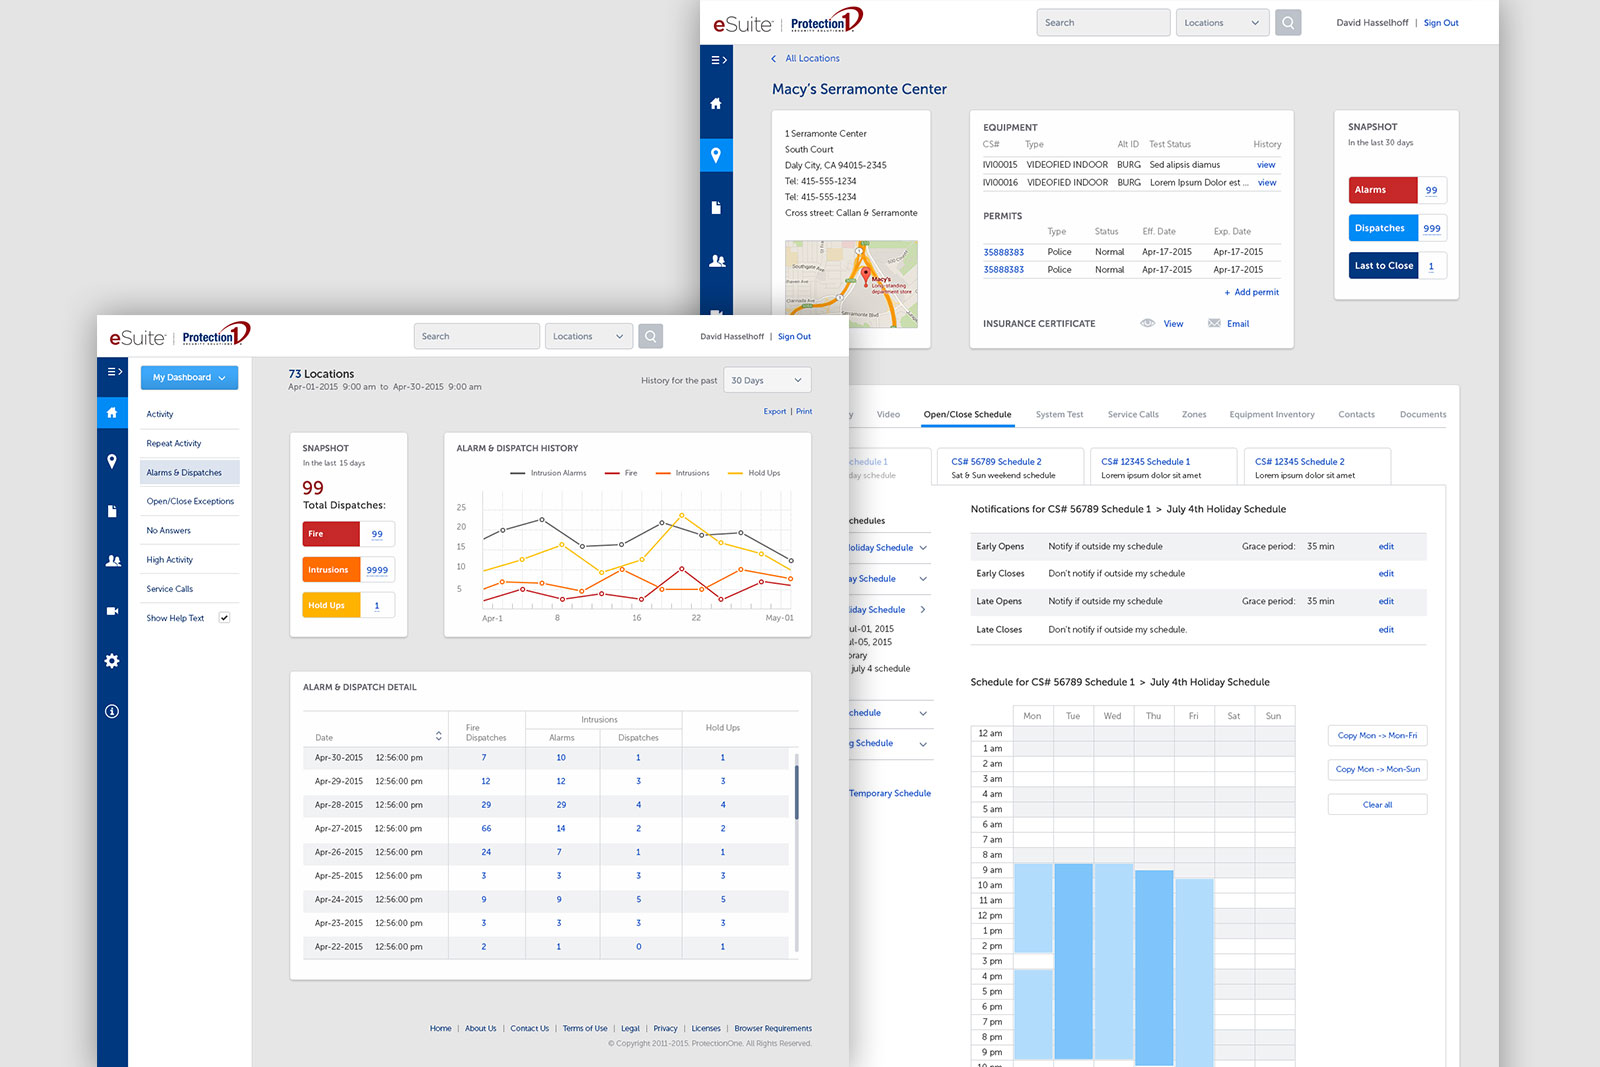The image size is (1600, 1067).
Task: Sort the table by Date column arrows
Action: [x=438, y=736]
